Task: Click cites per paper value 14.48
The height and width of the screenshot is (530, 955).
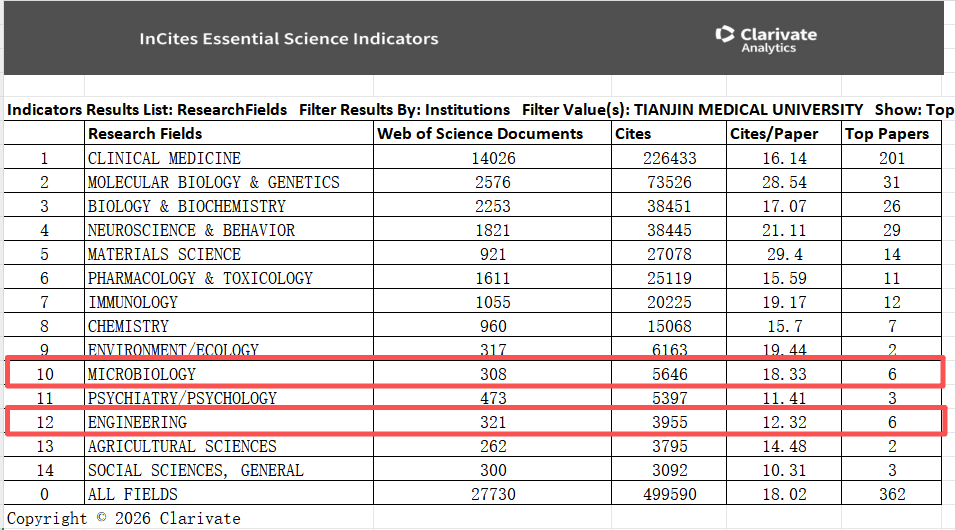Action: click(x=784, y=446)
